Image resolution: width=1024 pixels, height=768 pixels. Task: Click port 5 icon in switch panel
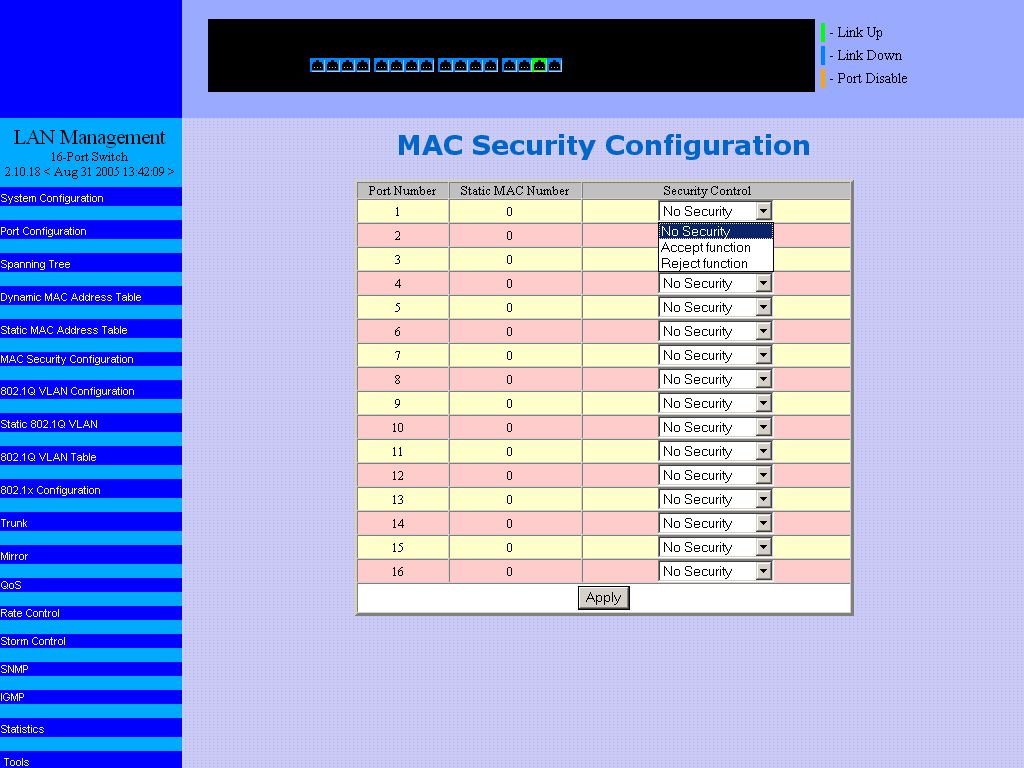[x=381, y=66]
